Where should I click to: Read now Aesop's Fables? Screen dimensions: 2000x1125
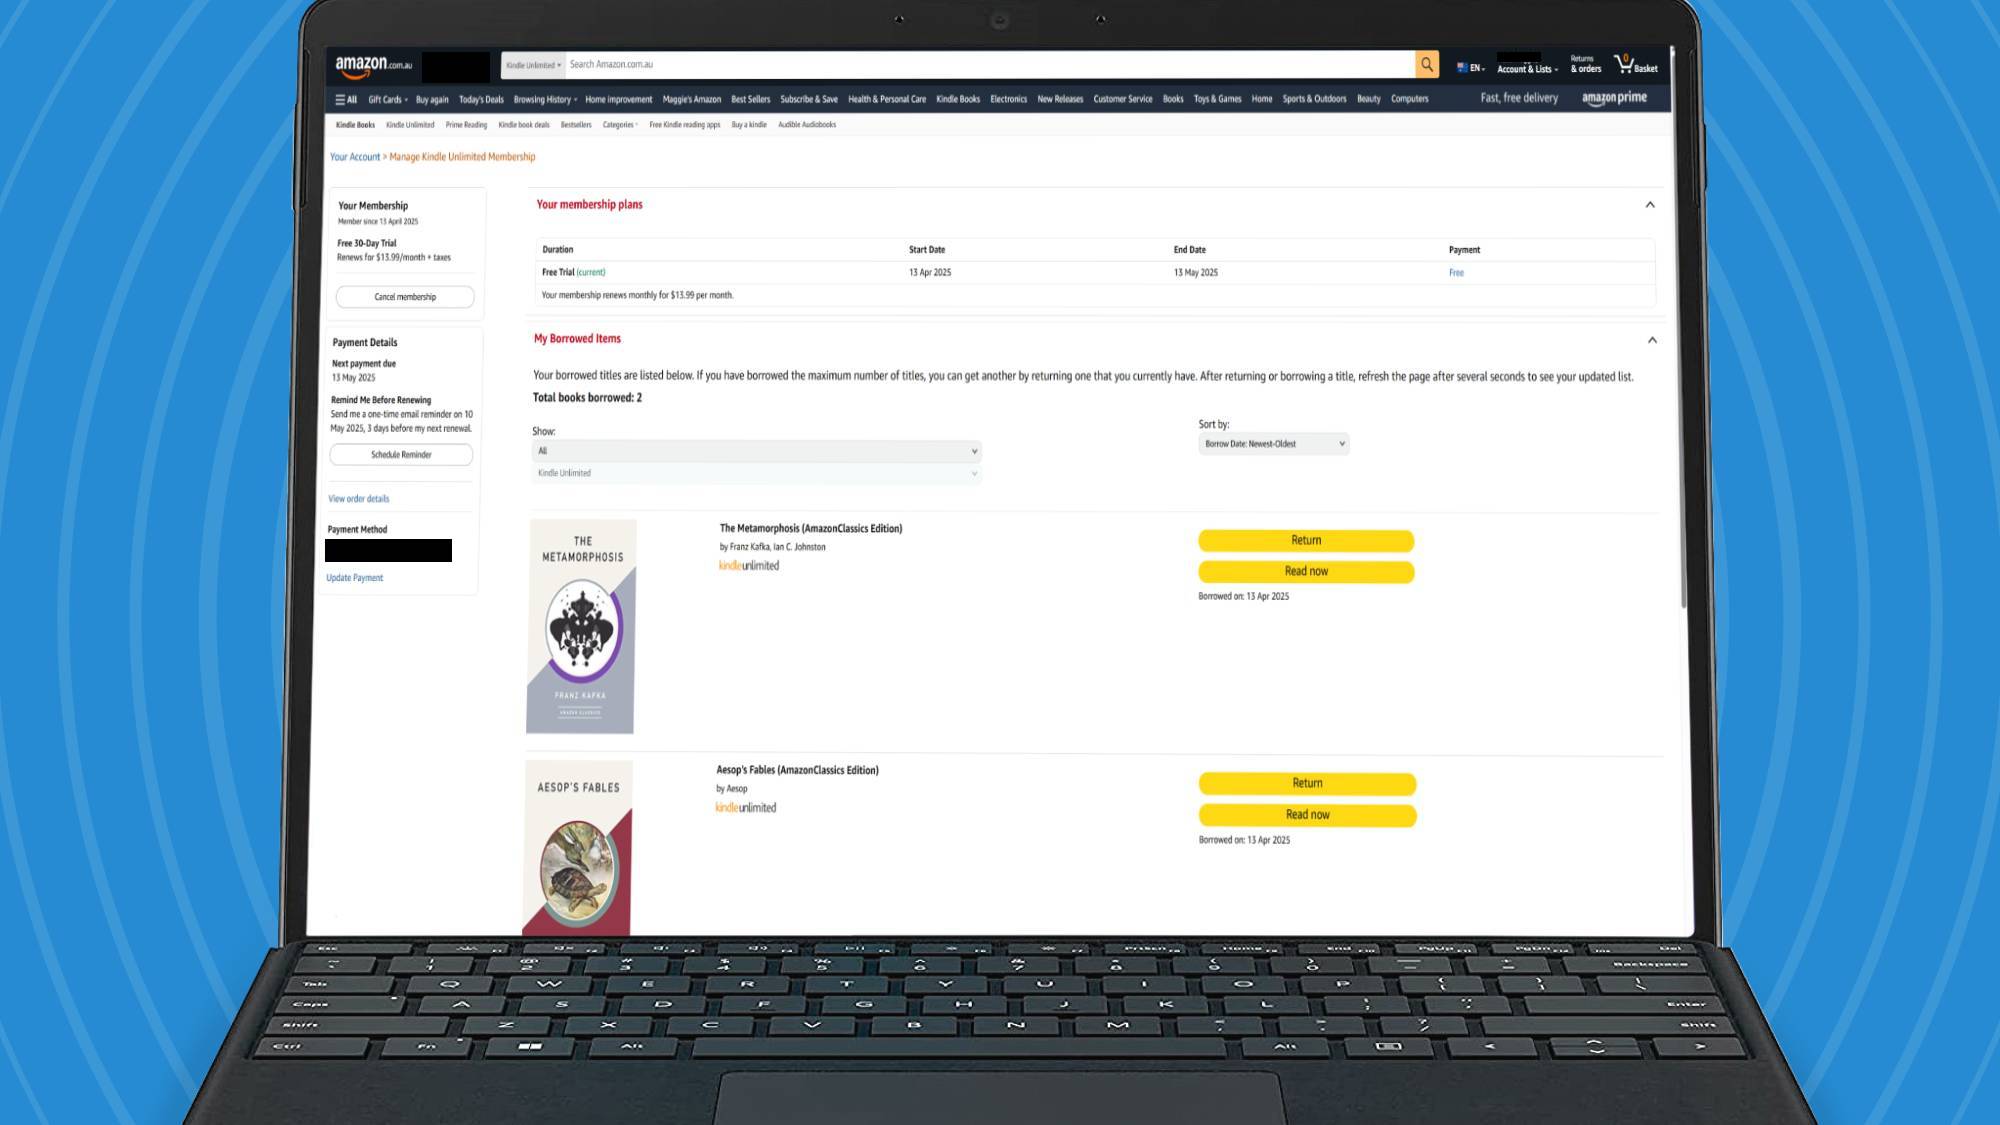pos(1307,815)
